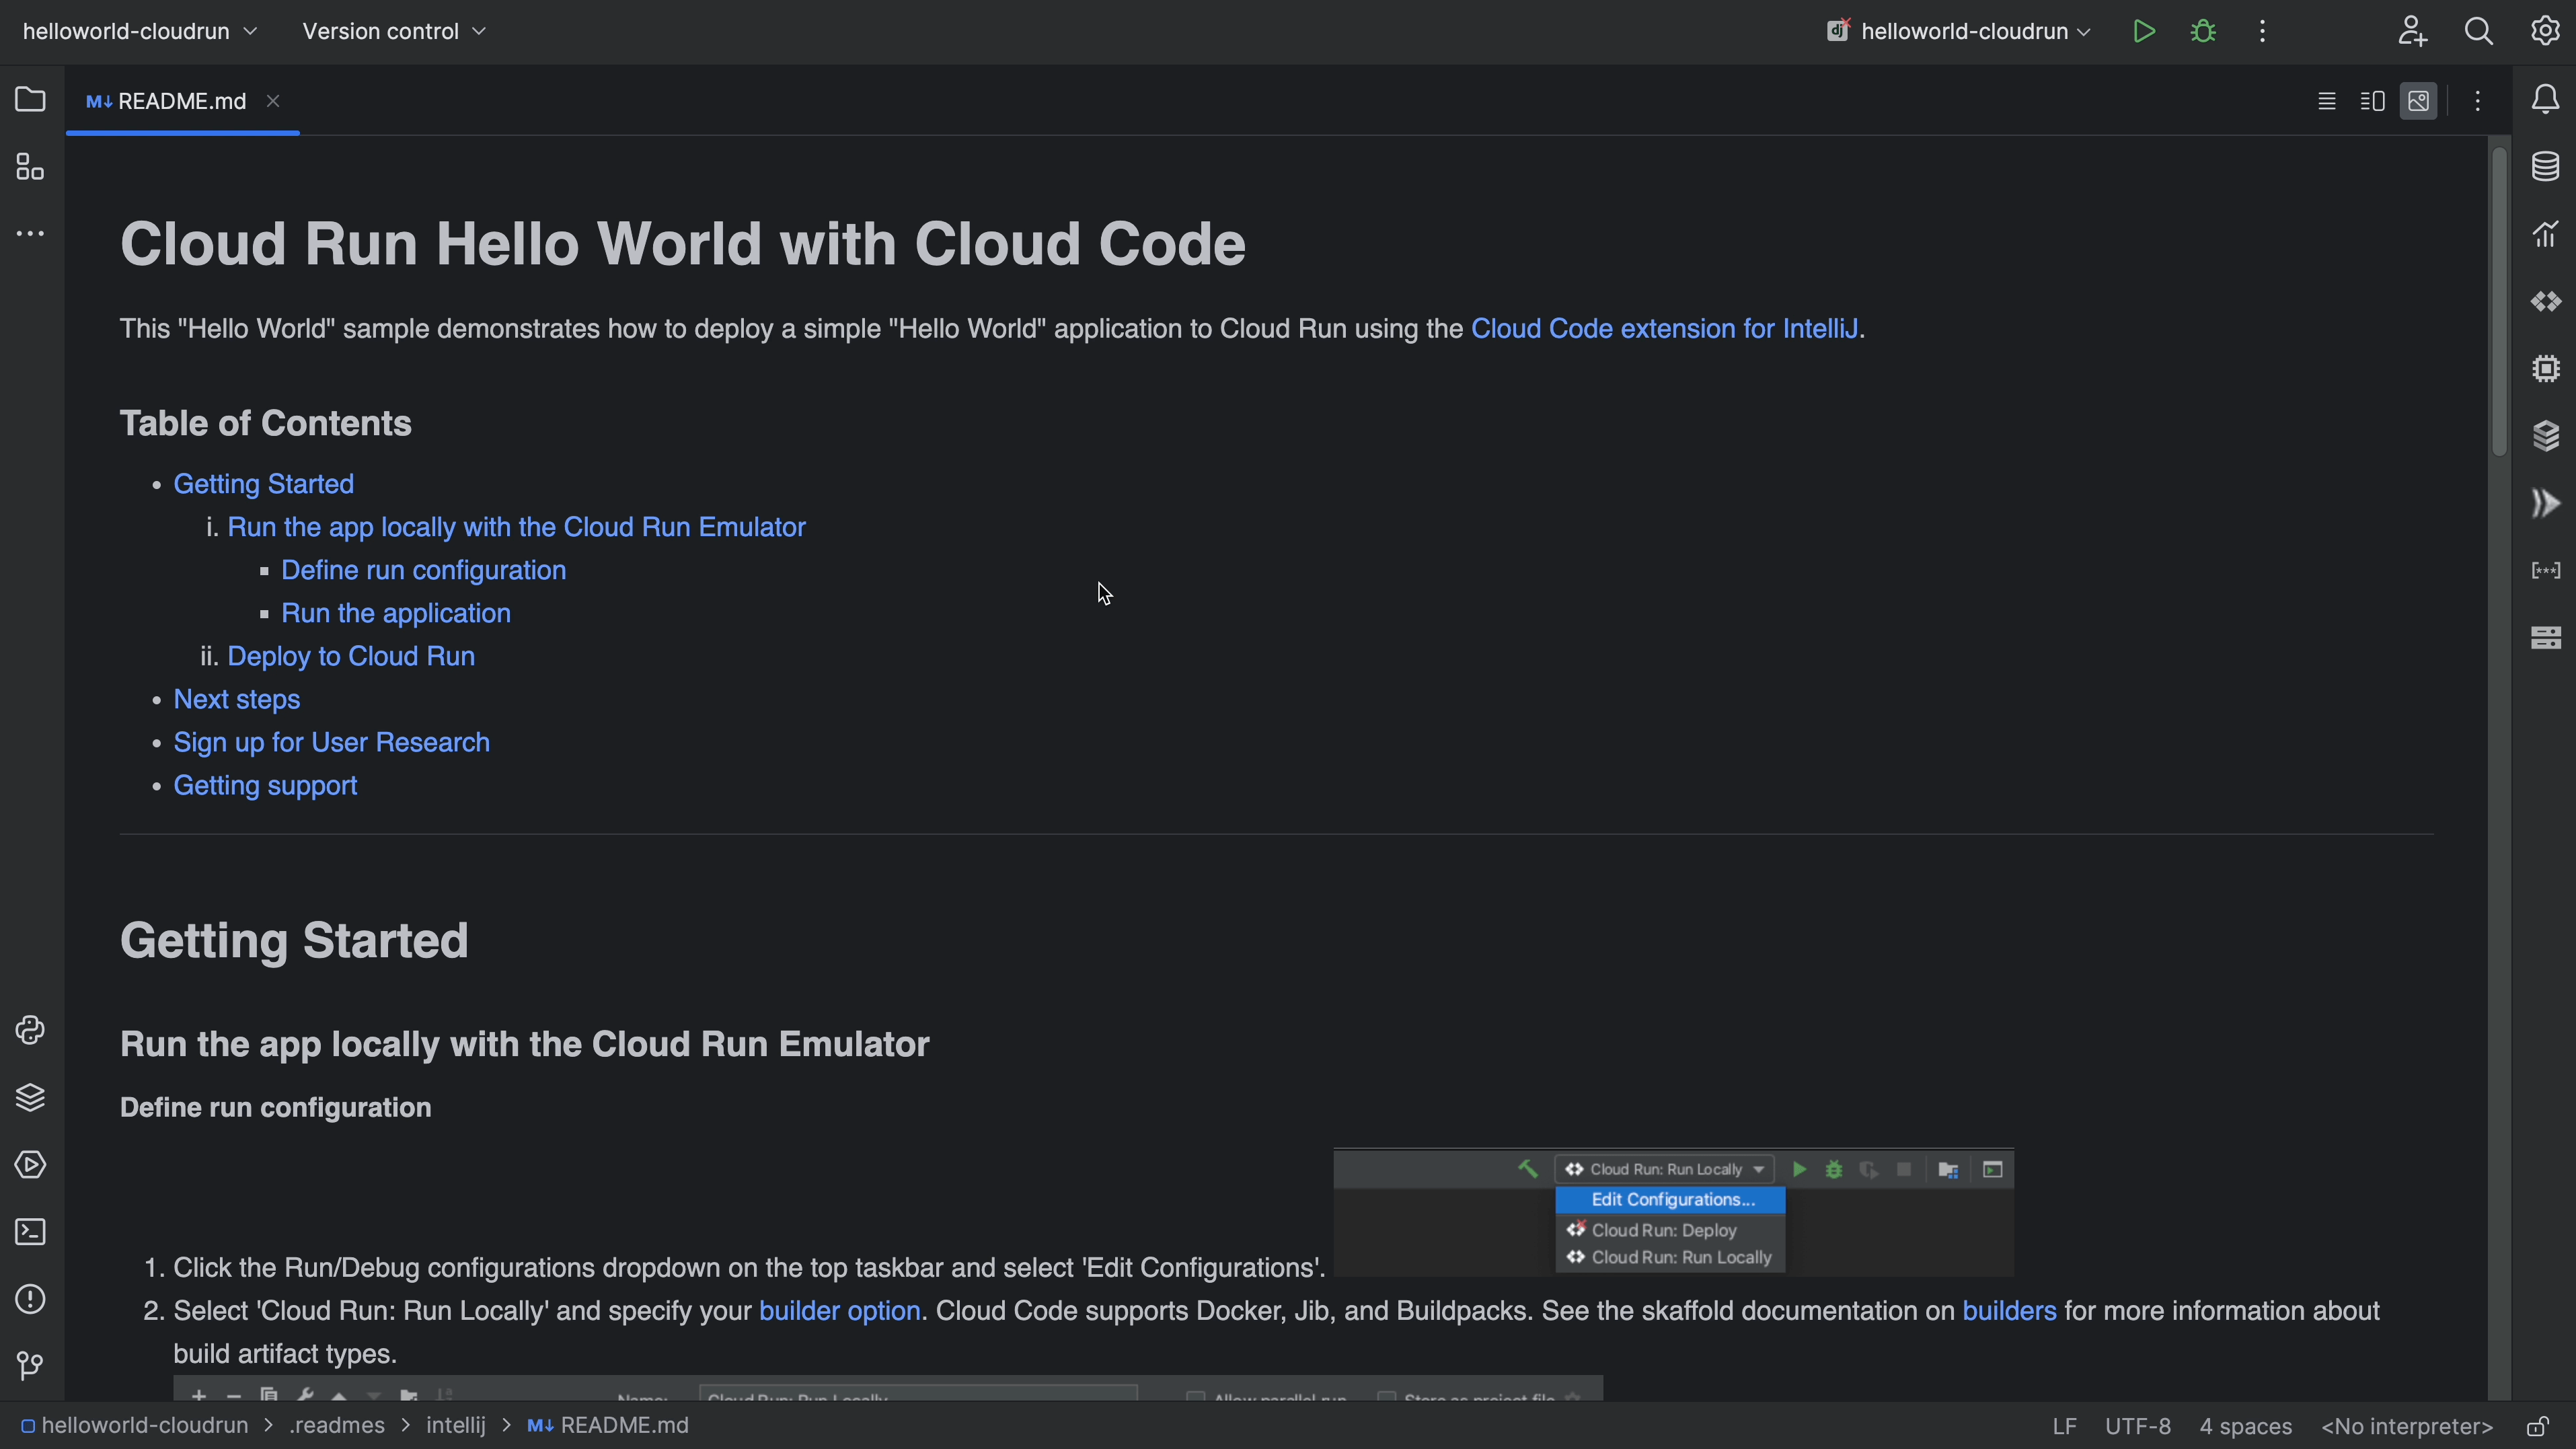Switch to editor and preview split
Image resolution: width=2576 pixels, height=1449 pixels.
2372,101
